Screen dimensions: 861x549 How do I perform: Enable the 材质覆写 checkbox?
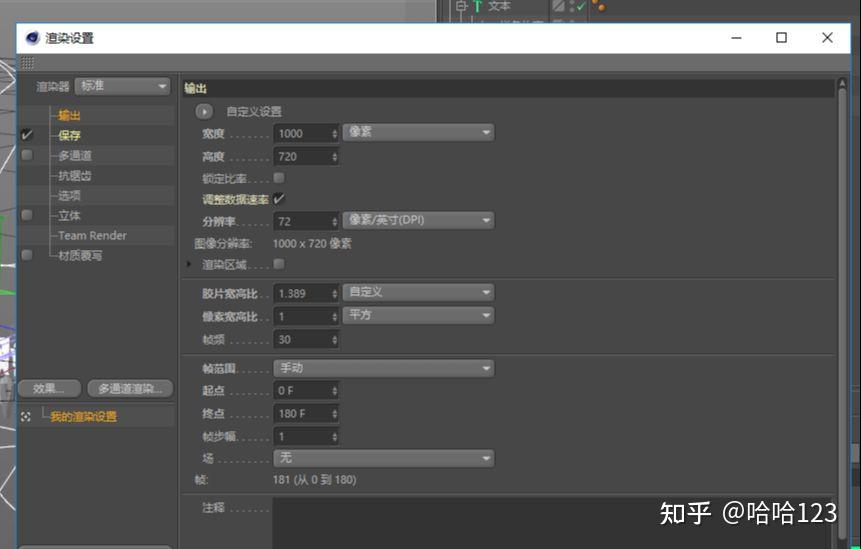(26, 255)
